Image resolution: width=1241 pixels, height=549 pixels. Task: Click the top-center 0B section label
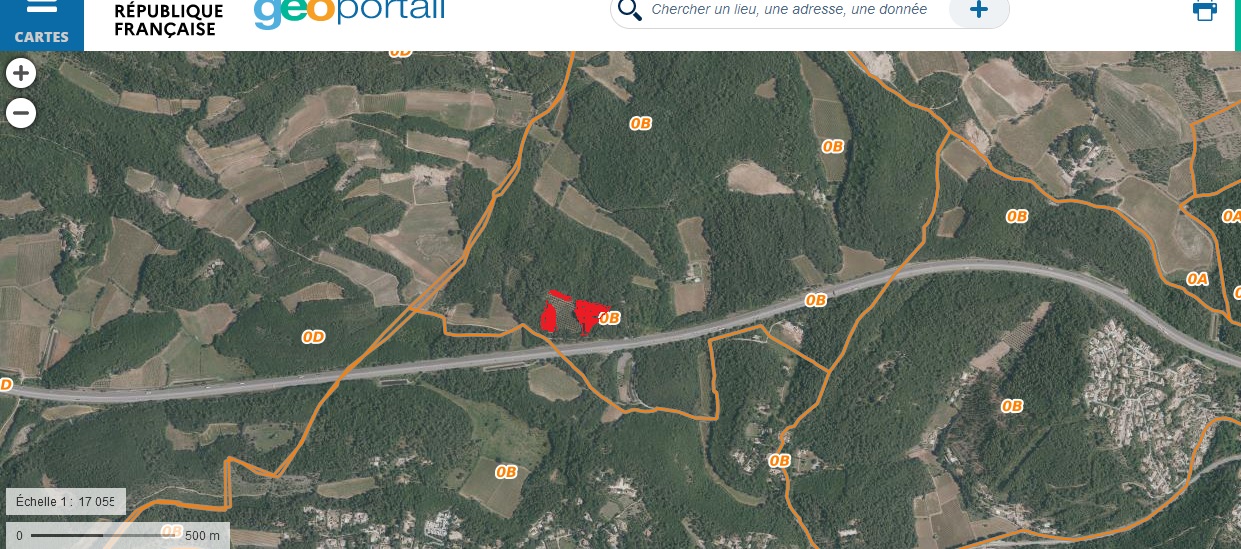pos(640,123)
